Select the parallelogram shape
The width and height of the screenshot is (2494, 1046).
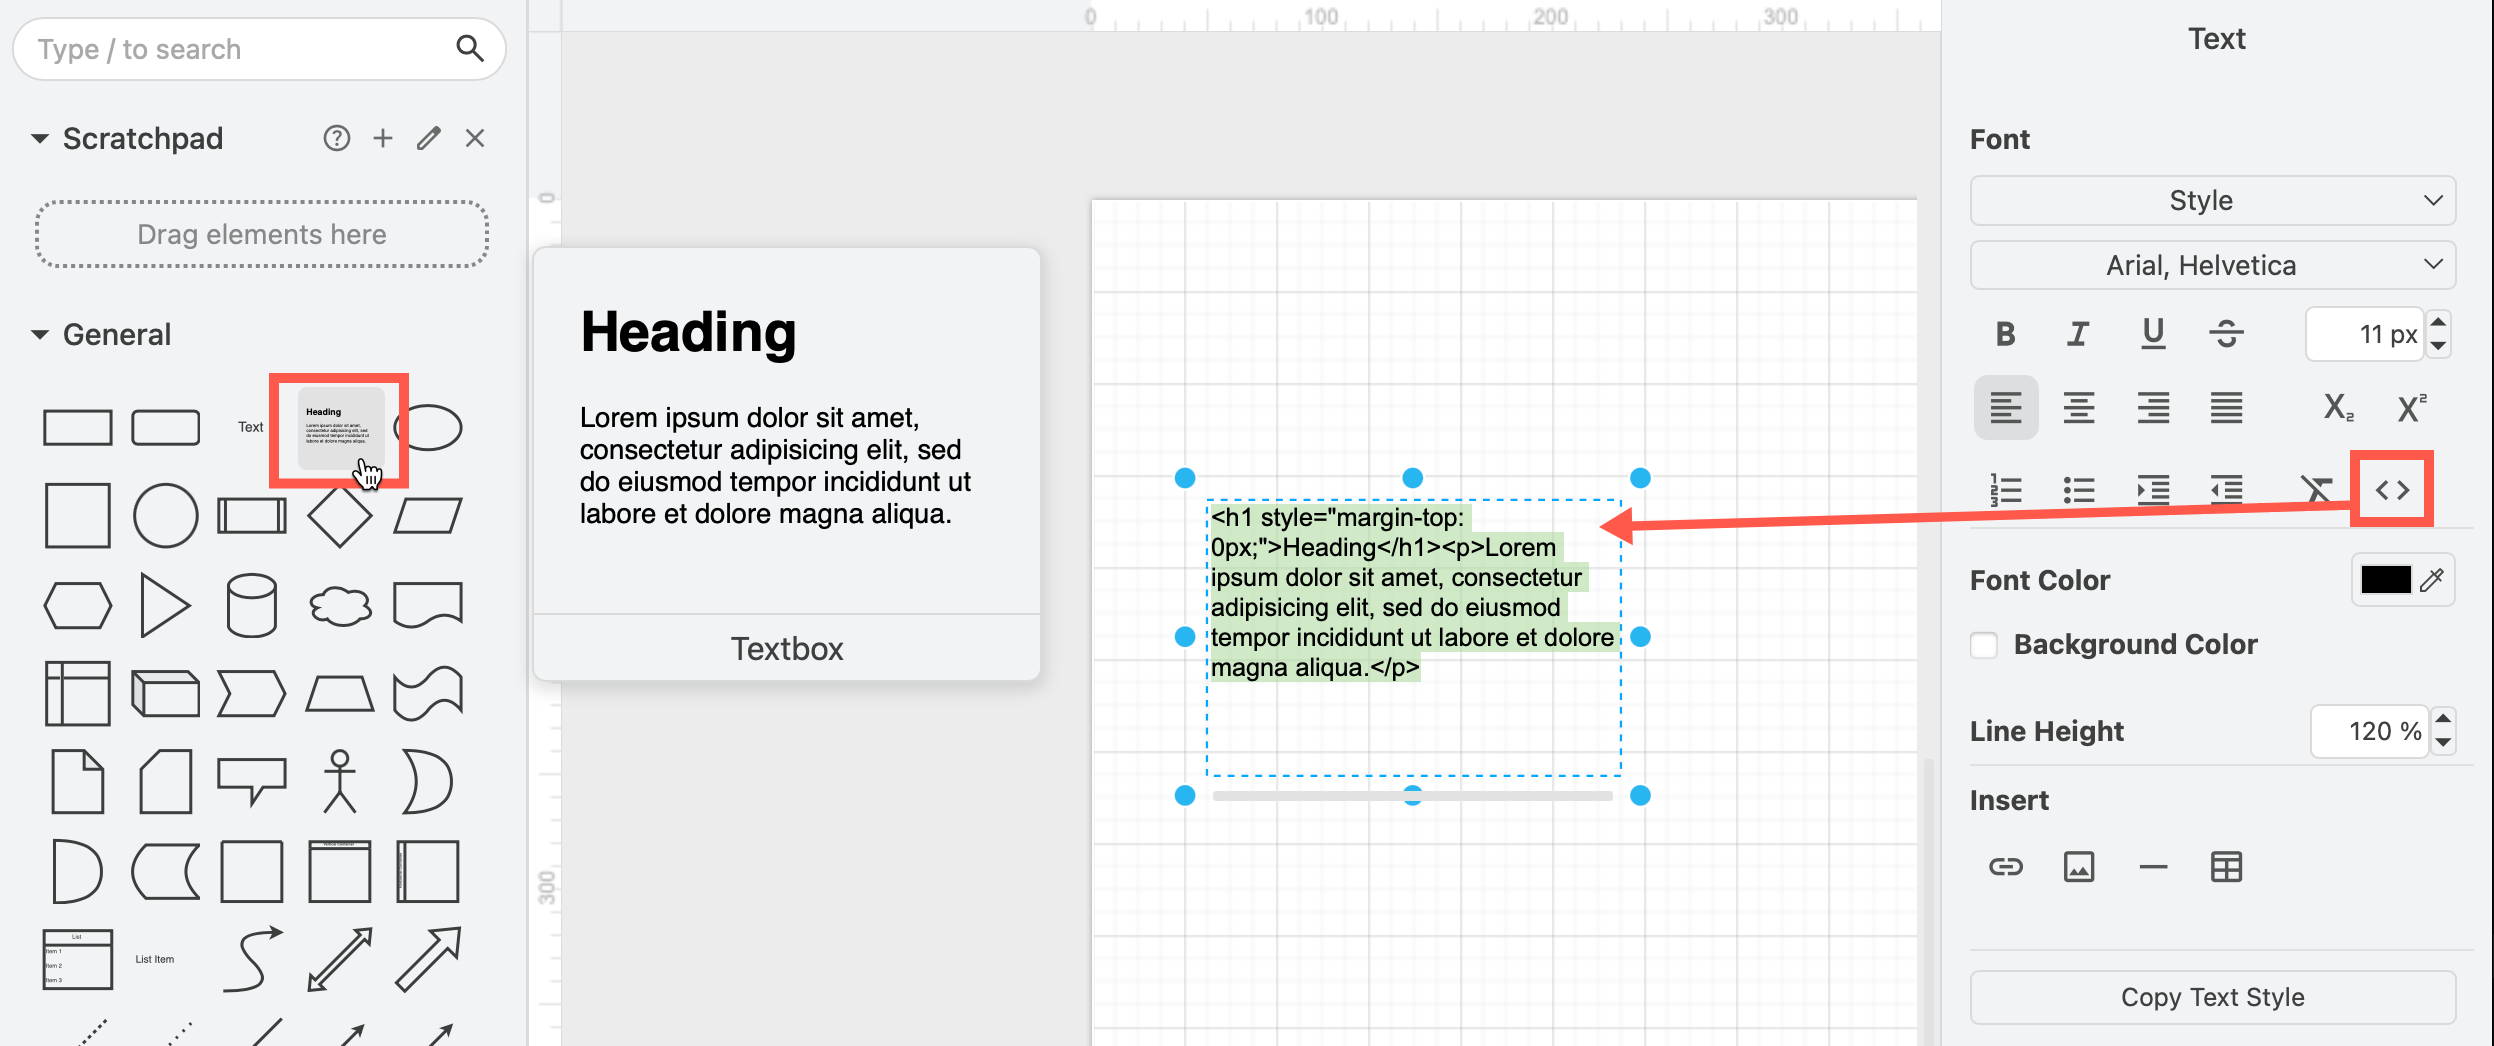[428, 516]
